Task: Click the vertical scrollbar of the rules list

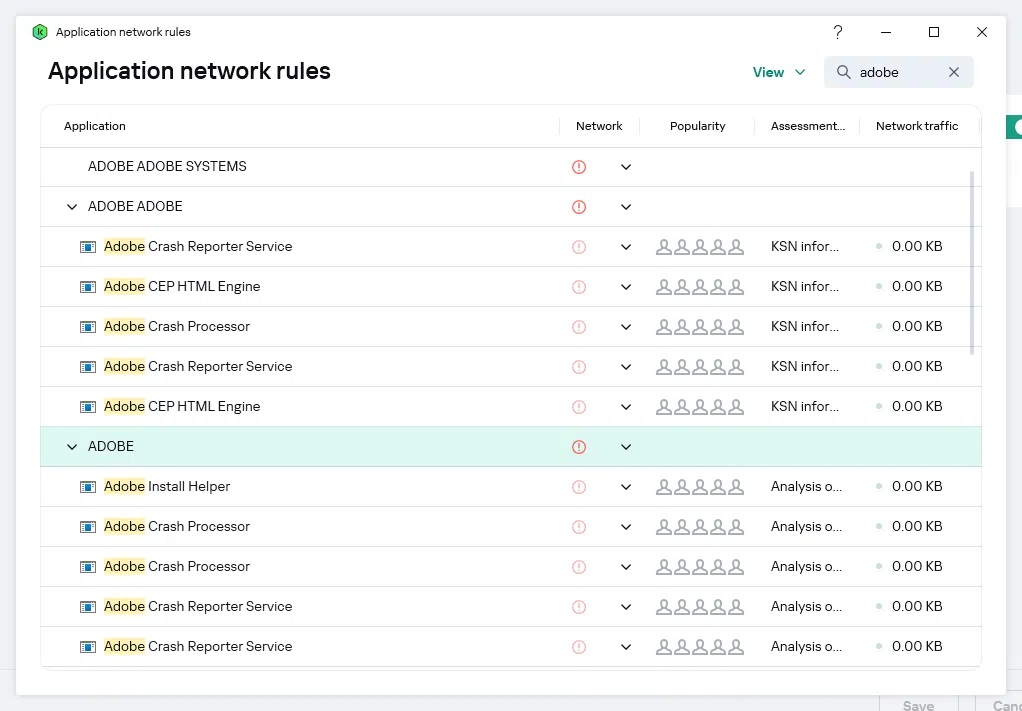Action: [972, 263]
